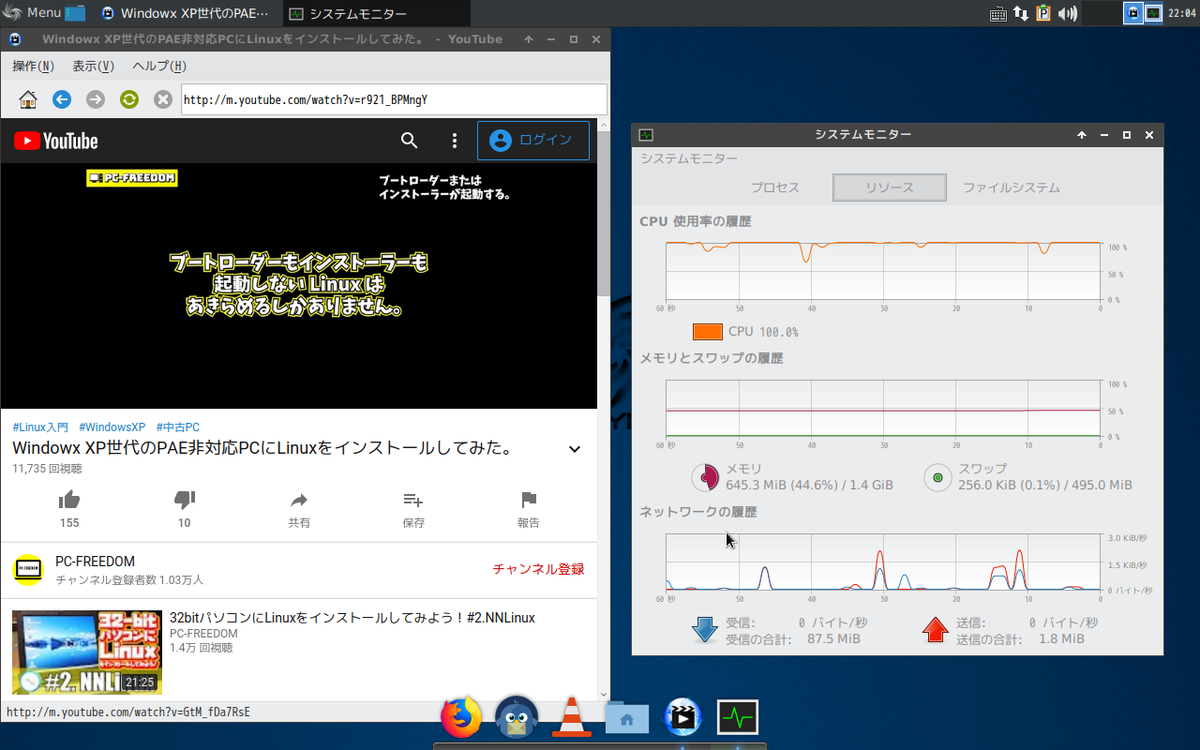Click the 87.5 MiB received total
The image size is (1200, 750).
(834, 638)
